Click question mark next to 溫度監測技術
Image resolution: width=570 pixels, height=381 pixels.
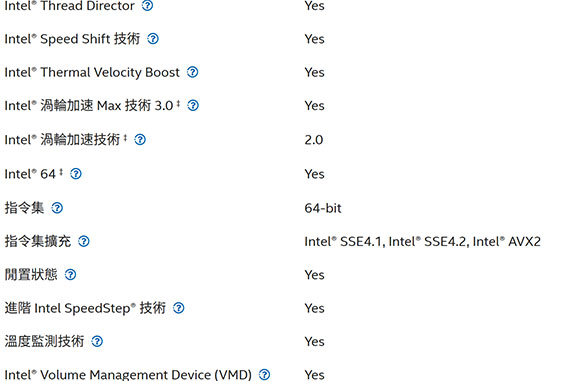pos(97,341)
